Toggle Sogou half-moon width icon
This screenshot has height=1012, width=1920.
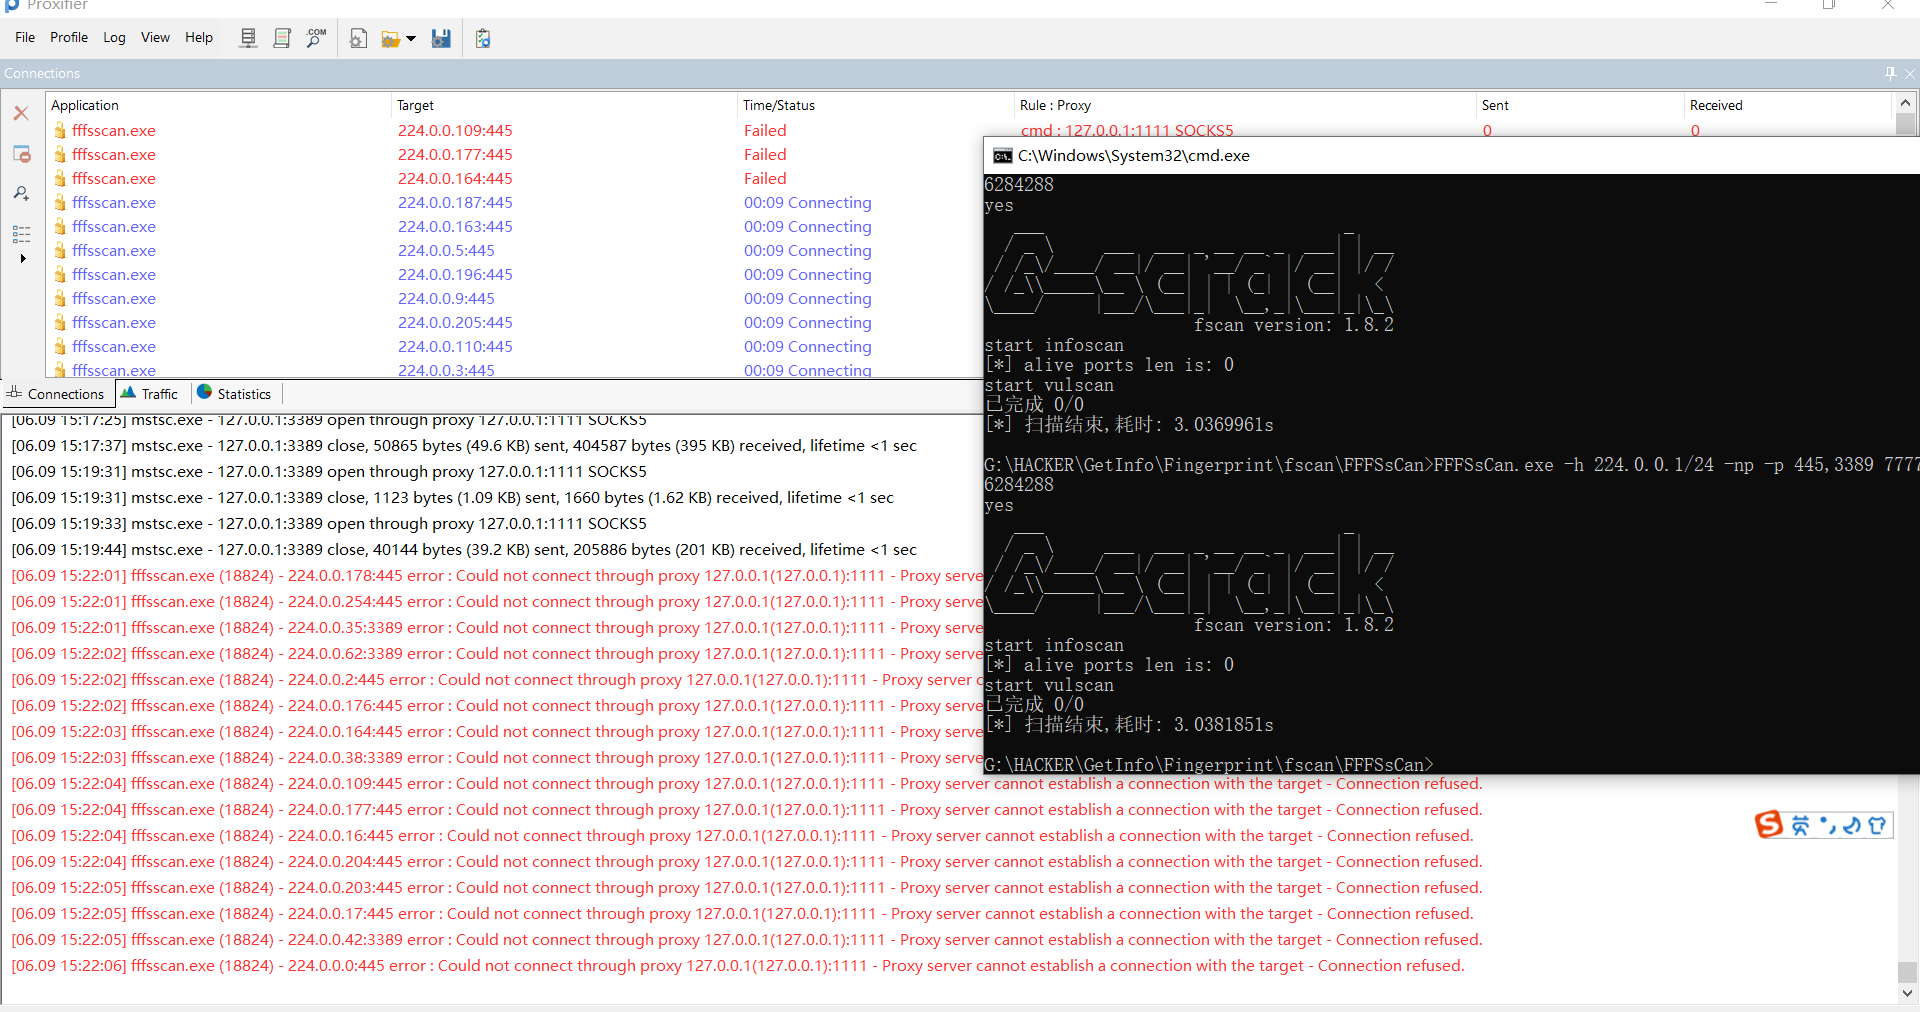pyautogui.click(x=1851, y=825)
